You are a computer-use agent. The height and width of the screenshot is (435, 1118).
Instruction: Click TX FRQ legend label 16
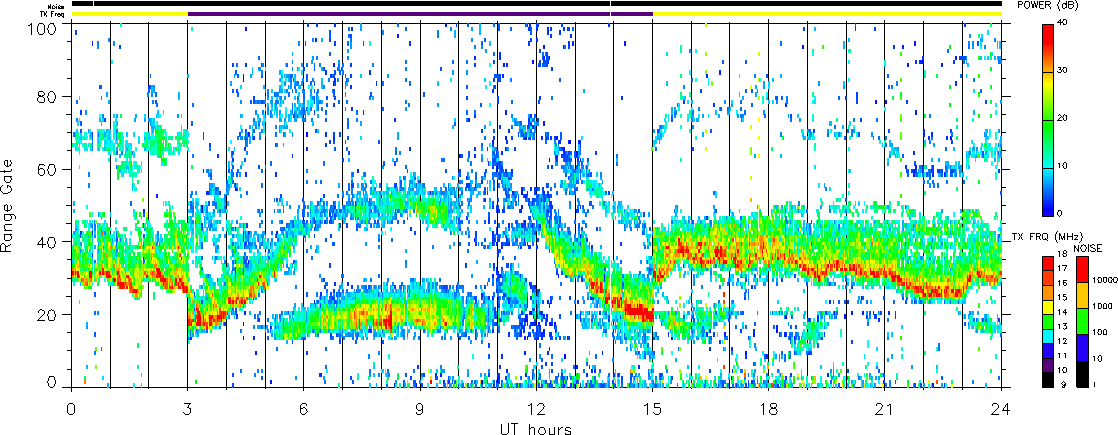pyautogui.click(x=1062, y=283)
